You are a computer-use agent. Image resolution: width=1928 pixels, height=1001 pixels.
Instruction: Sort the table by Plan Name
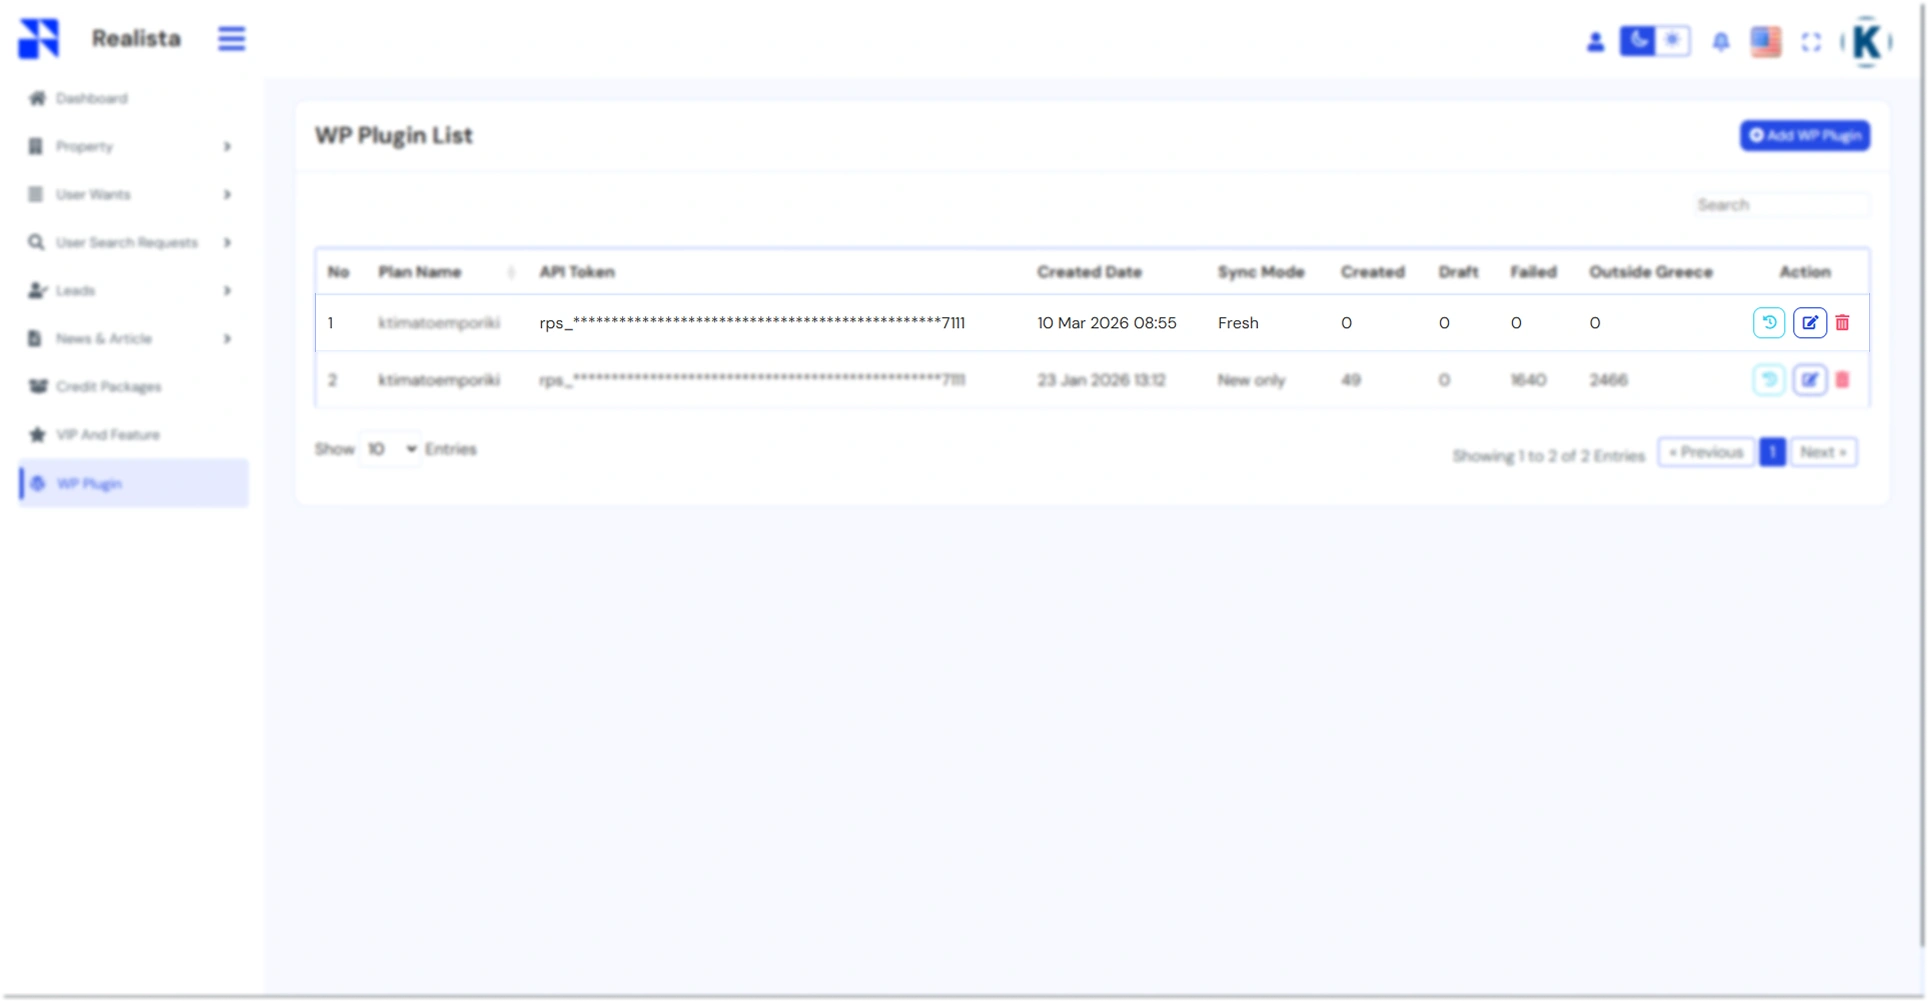[511, 271]
